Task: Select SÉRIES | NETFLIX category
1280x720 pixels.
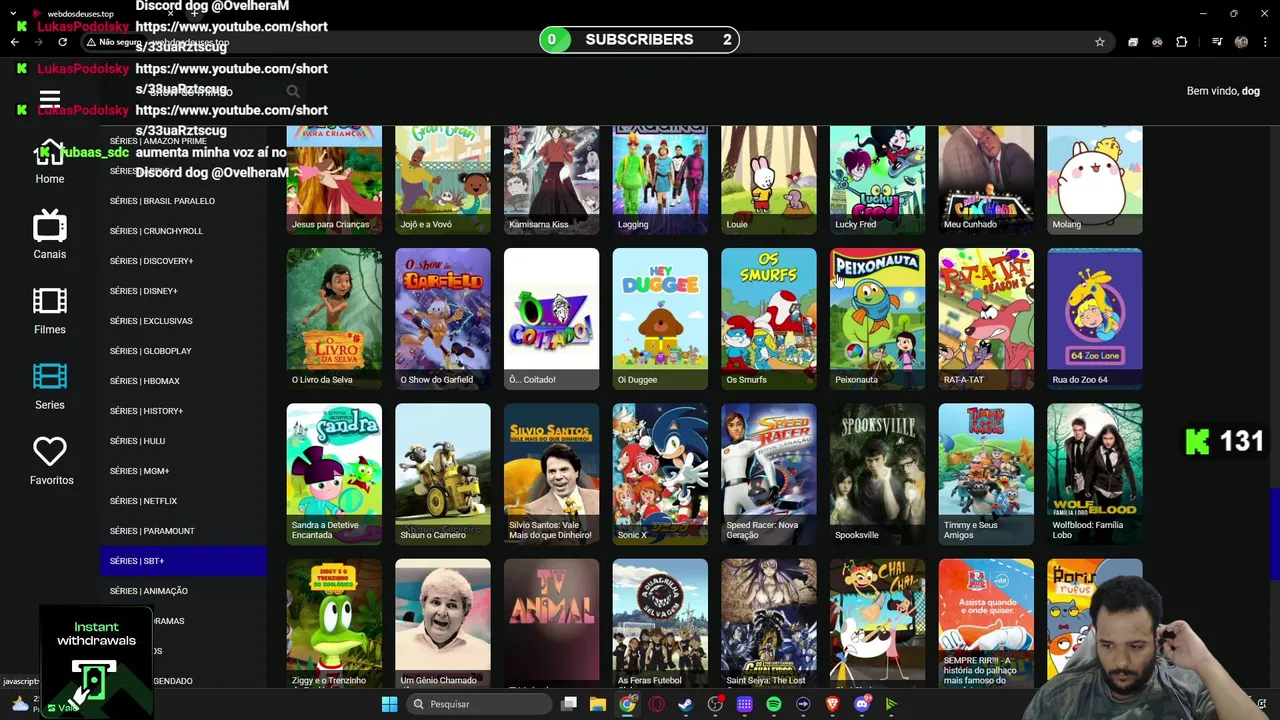Action: (x=184, y=501)
